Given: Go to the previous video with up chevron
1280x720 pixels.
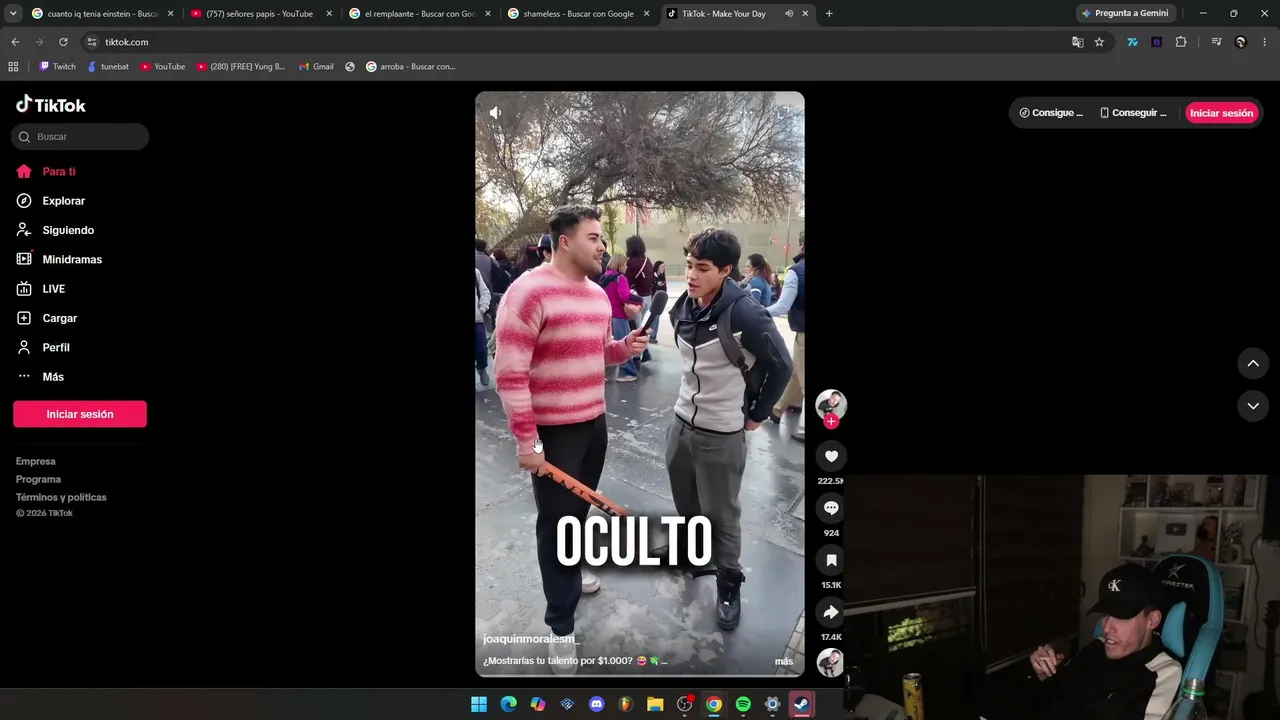Looking at the screenshot, I should click(1253, 364).
